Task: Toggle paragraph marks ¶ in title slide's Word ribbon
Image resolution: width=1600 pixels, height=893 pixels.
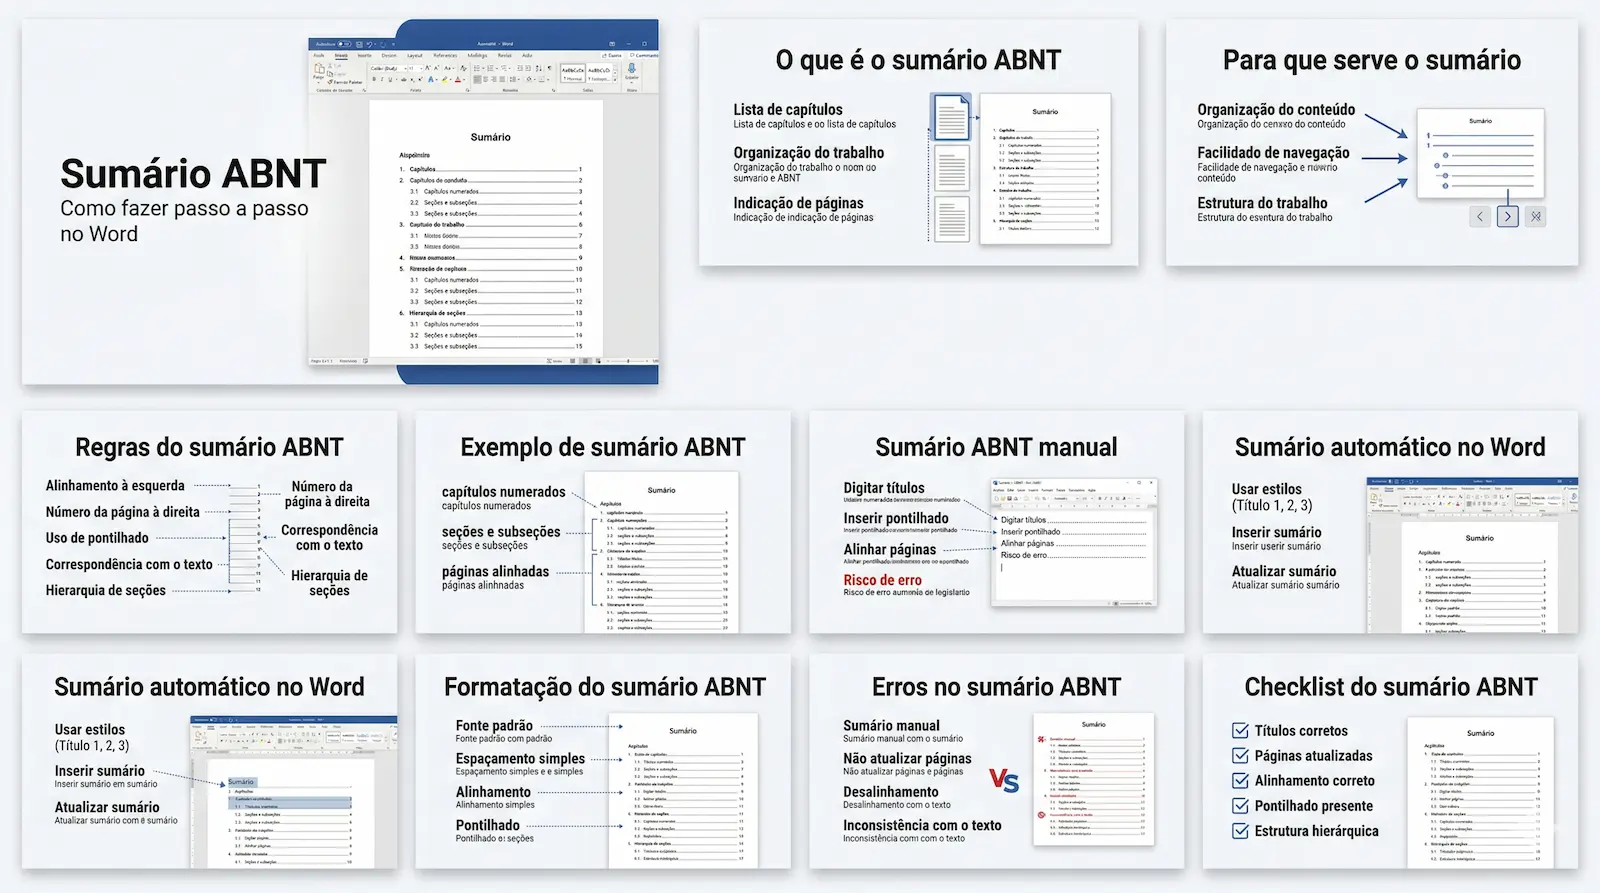Action: pyautogui.click(x=549, y=68)
